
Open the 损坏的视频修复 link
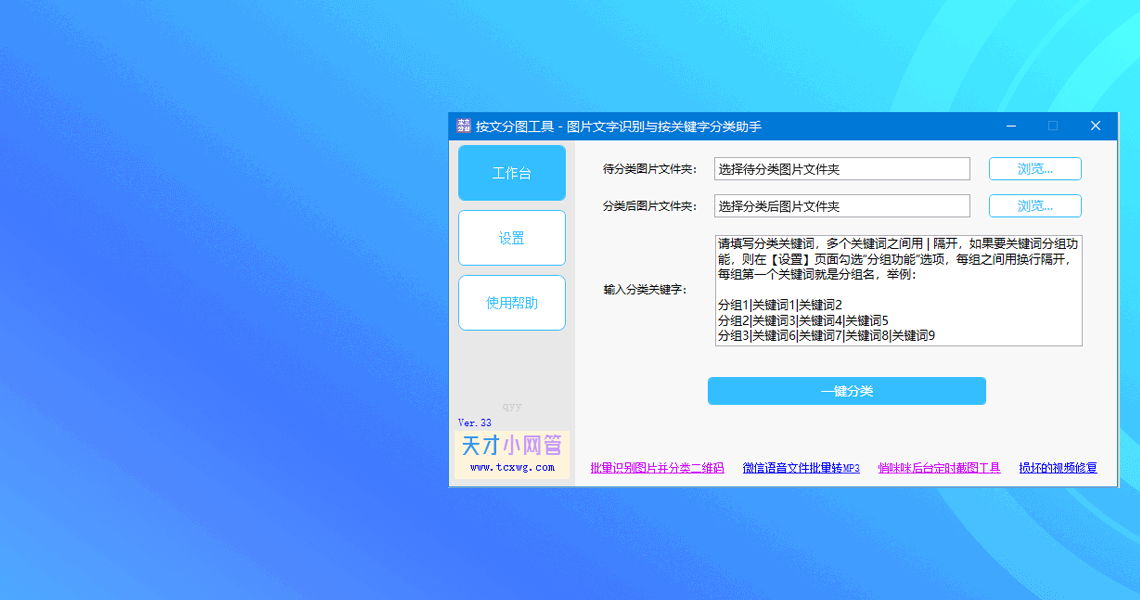(x=1059, y=467)
